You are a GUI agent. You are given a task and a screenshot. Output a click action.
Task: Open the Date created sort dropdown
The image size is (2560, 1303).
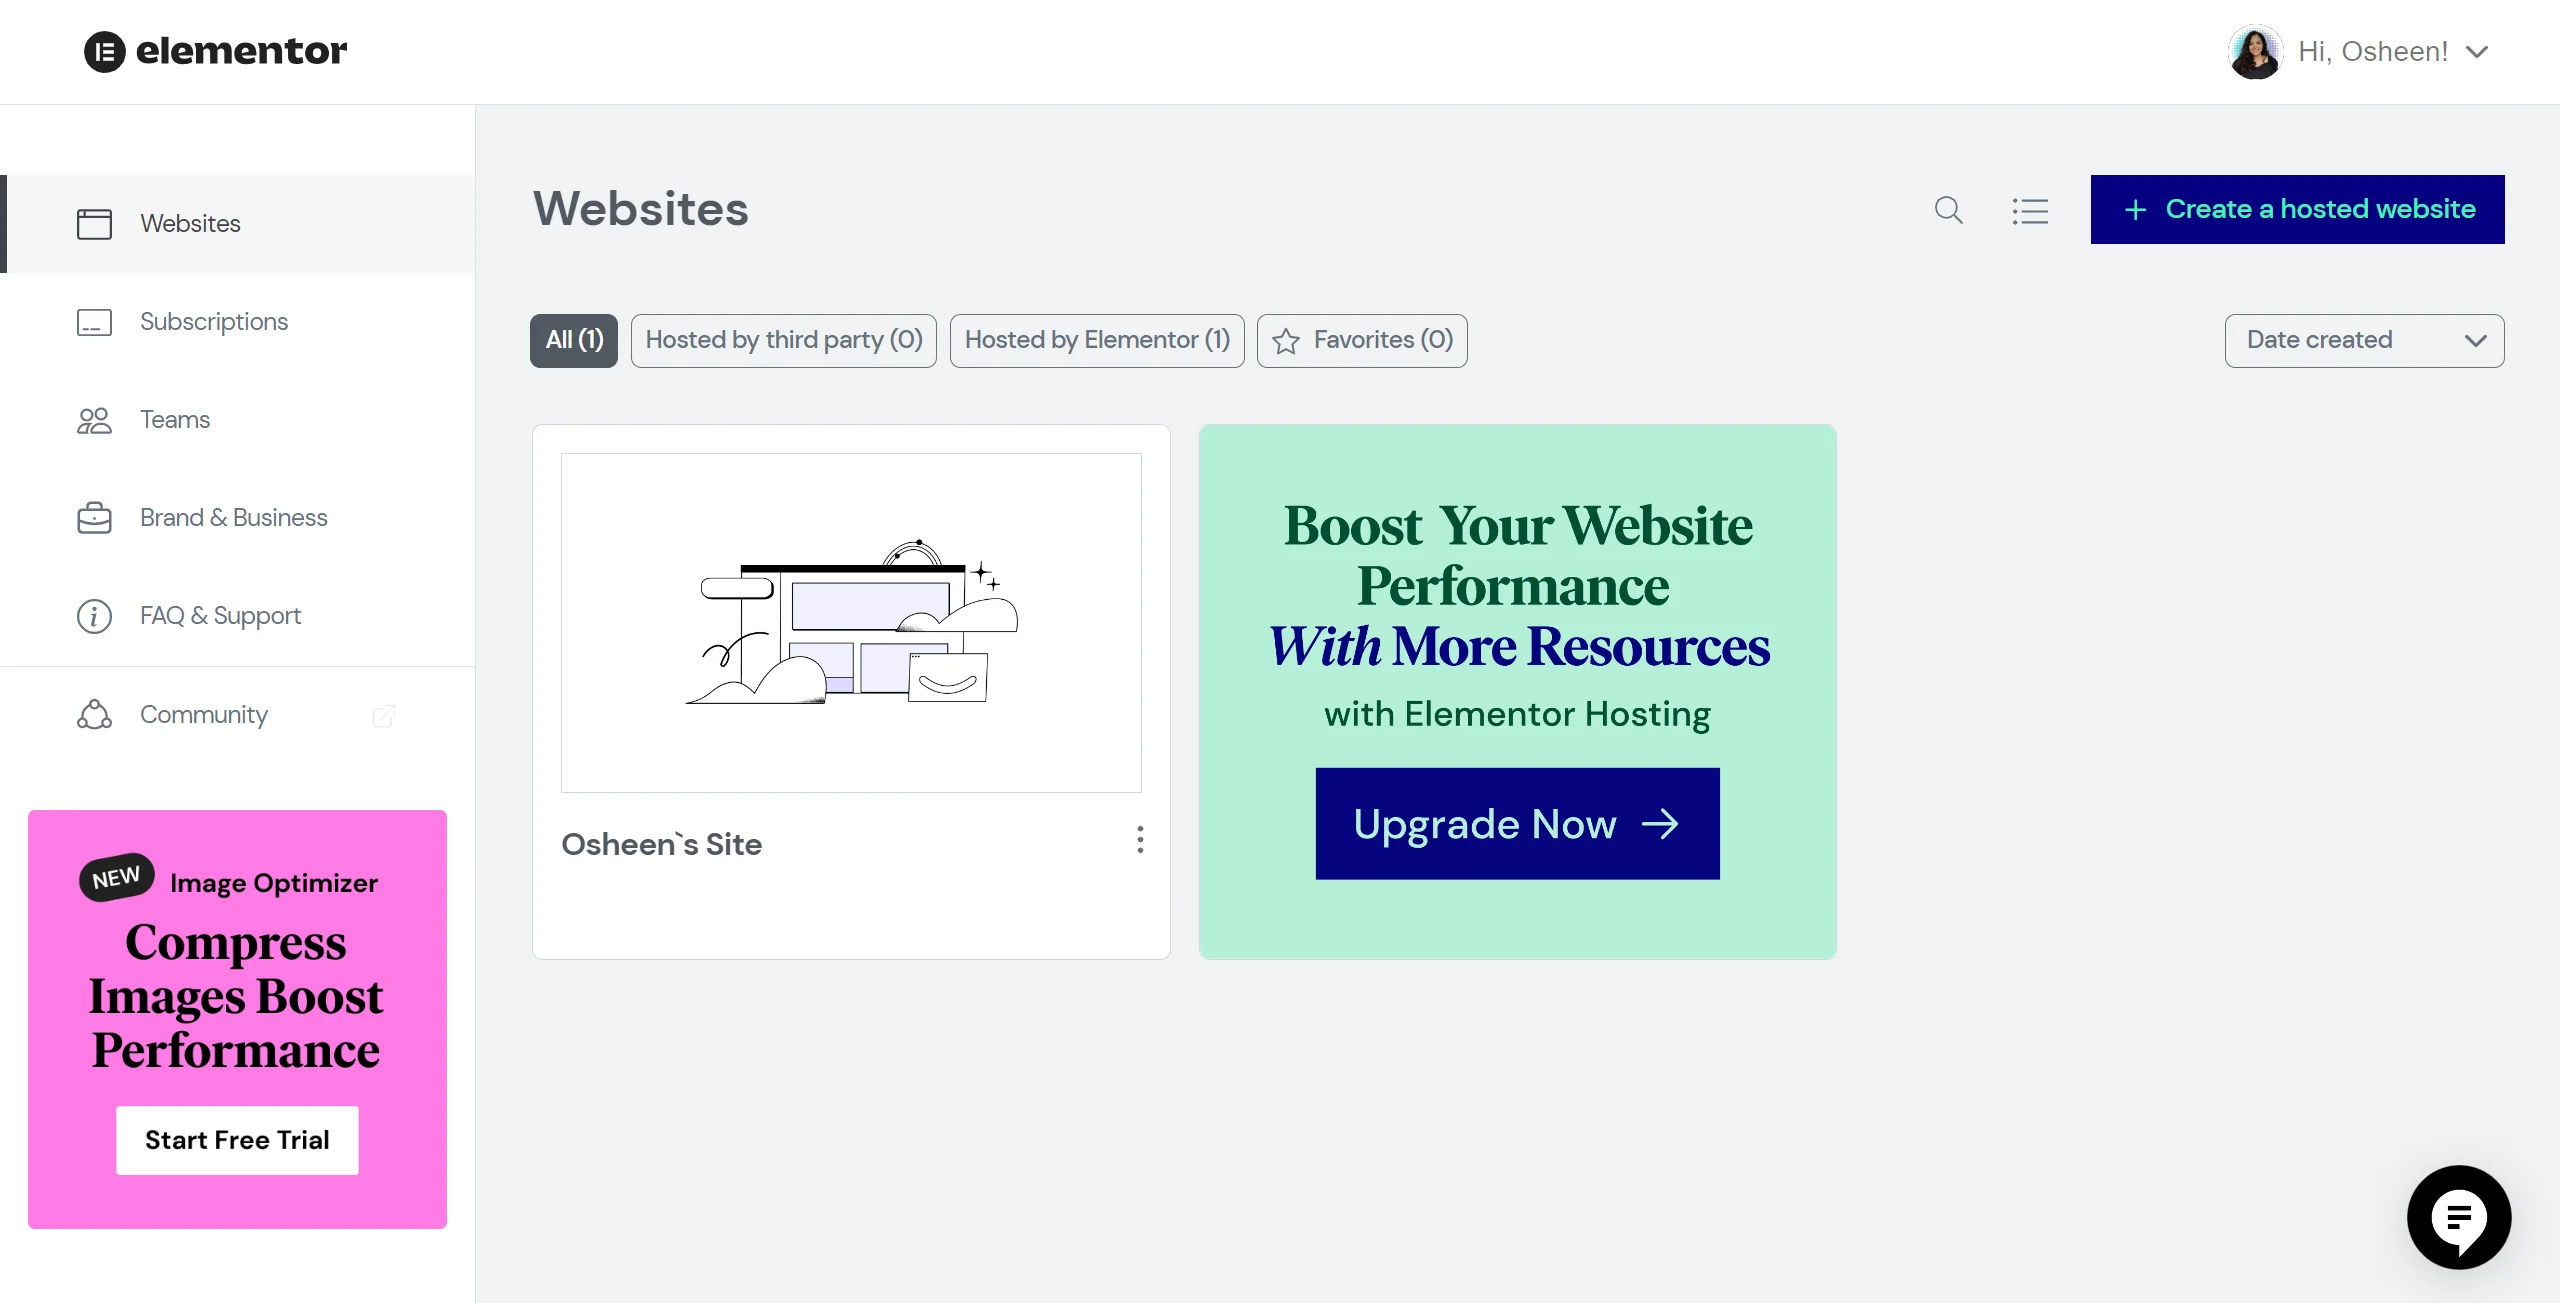2364,341
